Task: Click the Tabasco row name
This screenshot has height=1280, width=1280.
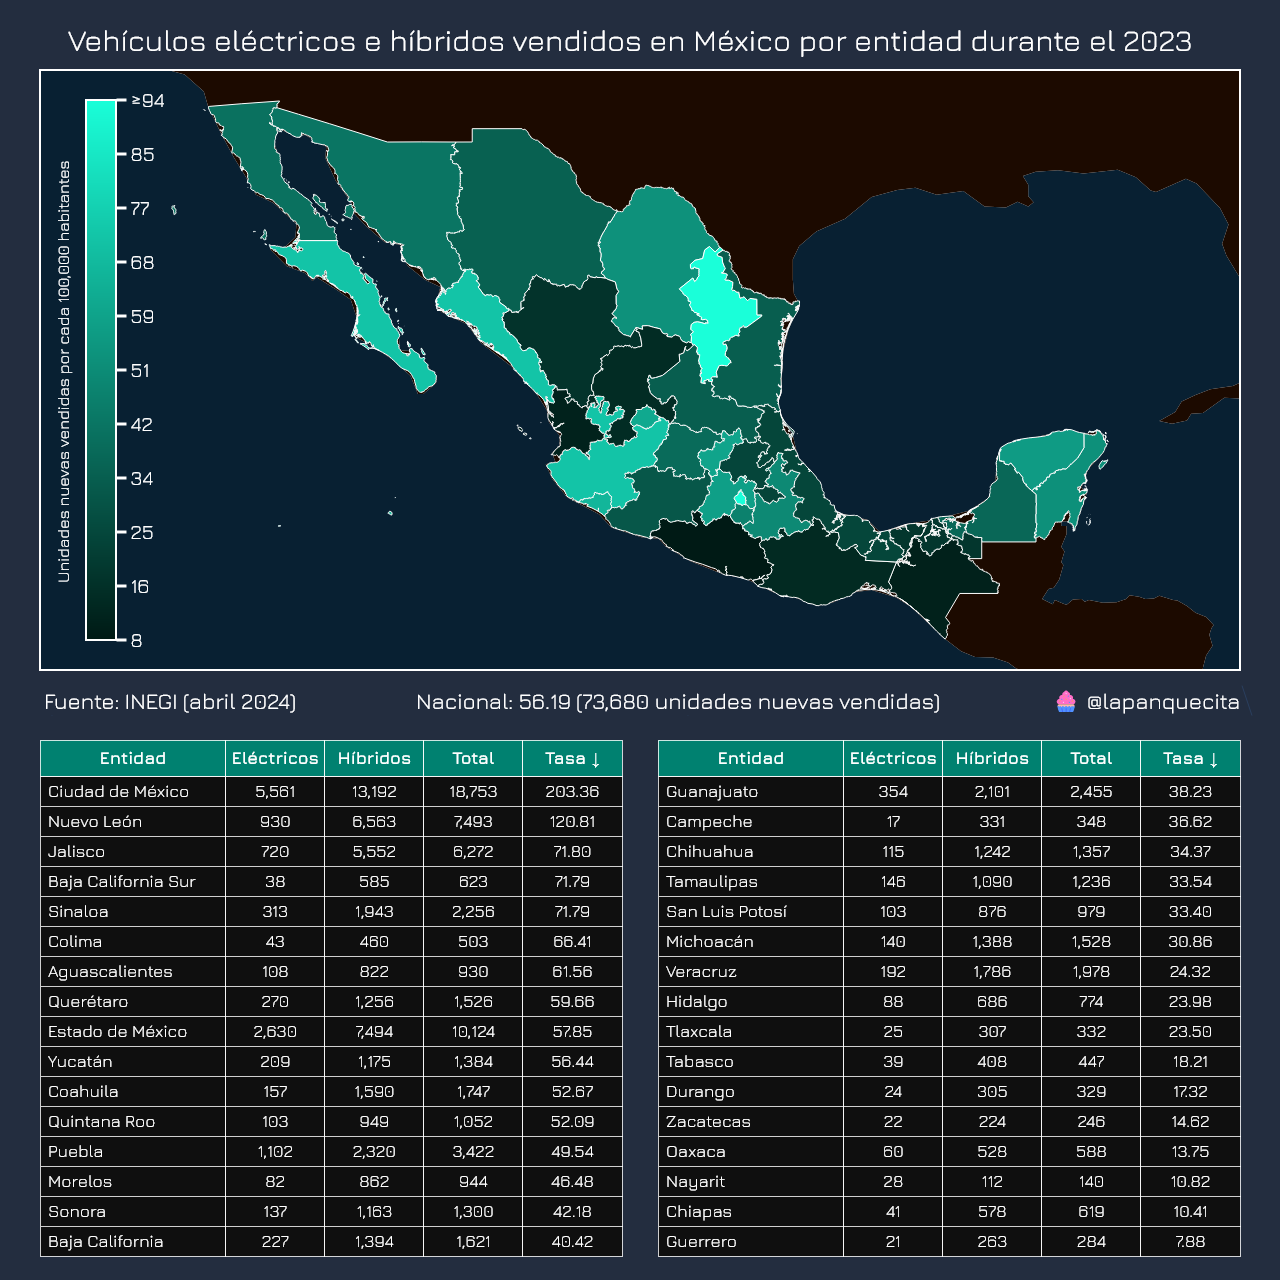Action: click(700, 1061)
